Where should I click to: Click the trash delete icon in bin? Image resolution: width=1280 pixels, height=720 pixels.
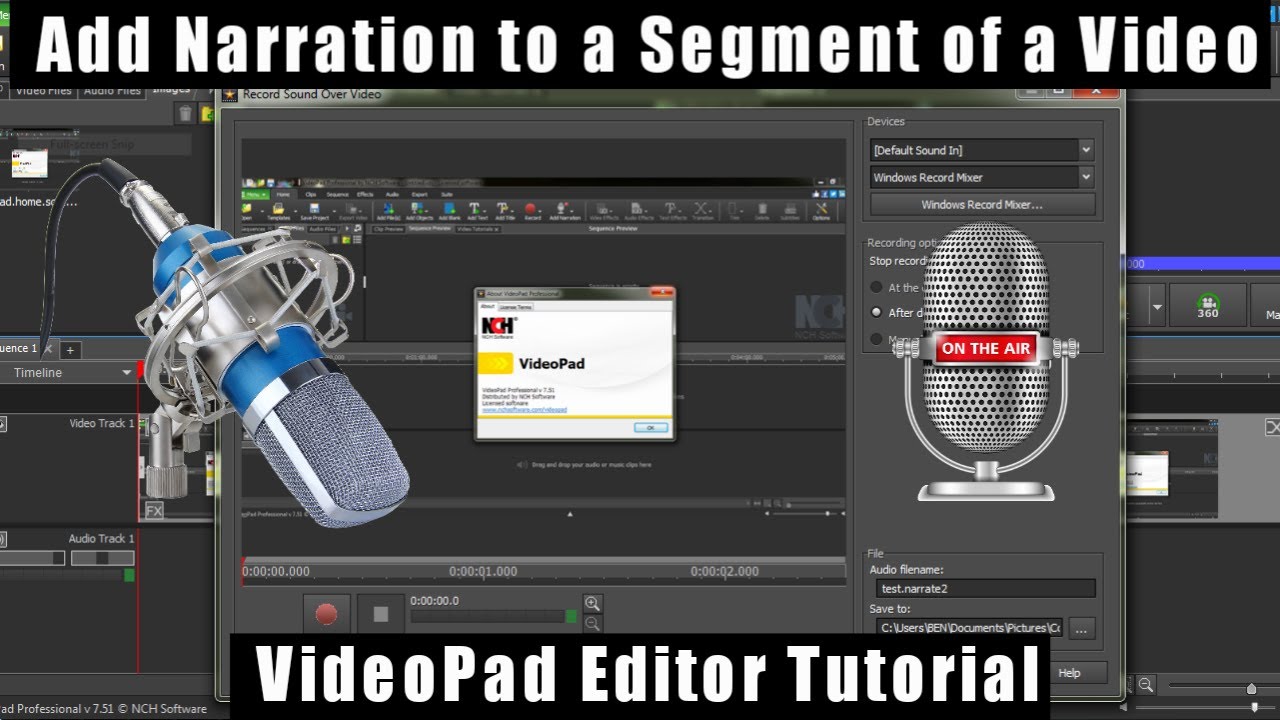click(x=185, y=114)
